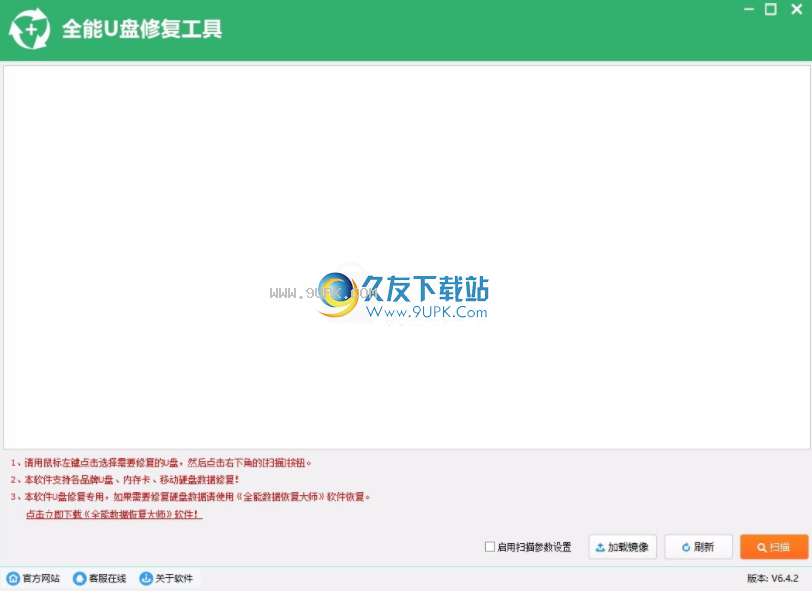Click the download 全能数据恢复大师 link
This screenshot has height=591, width=812.
click(x=114, y=514)
